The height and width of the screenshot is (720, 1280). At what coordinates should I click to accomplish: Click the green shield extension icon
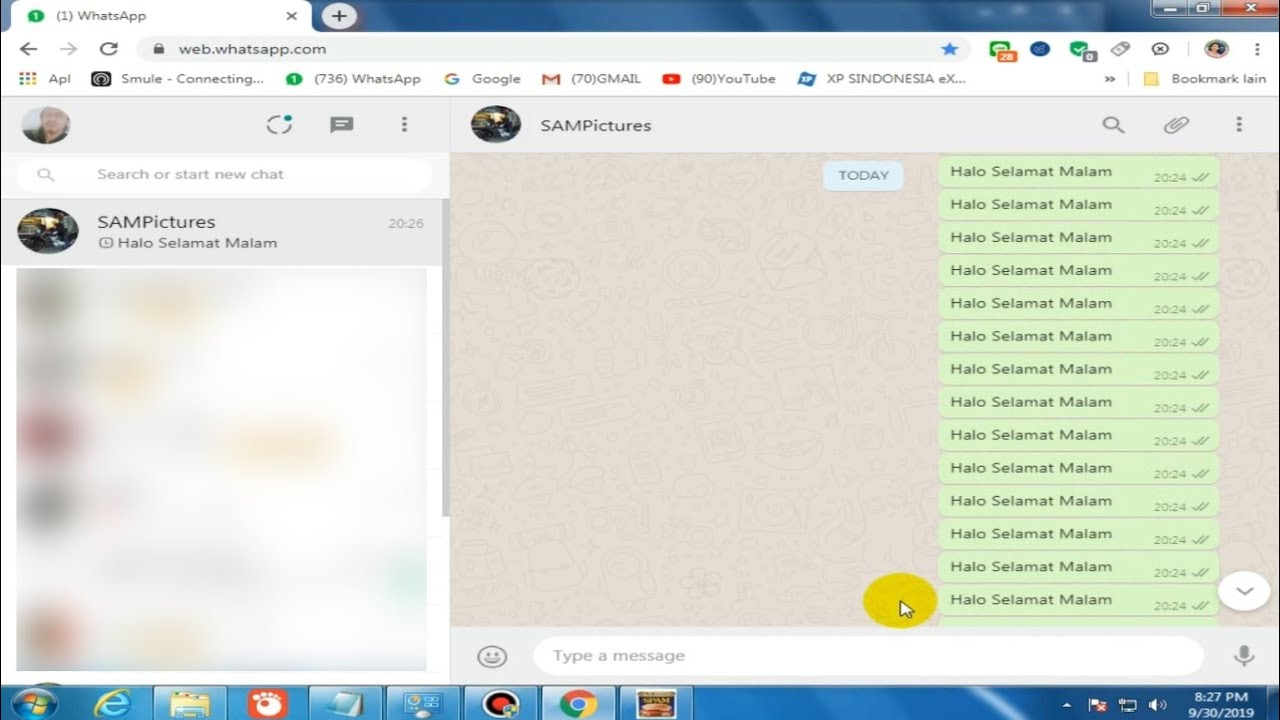[x=1081, y=50]
